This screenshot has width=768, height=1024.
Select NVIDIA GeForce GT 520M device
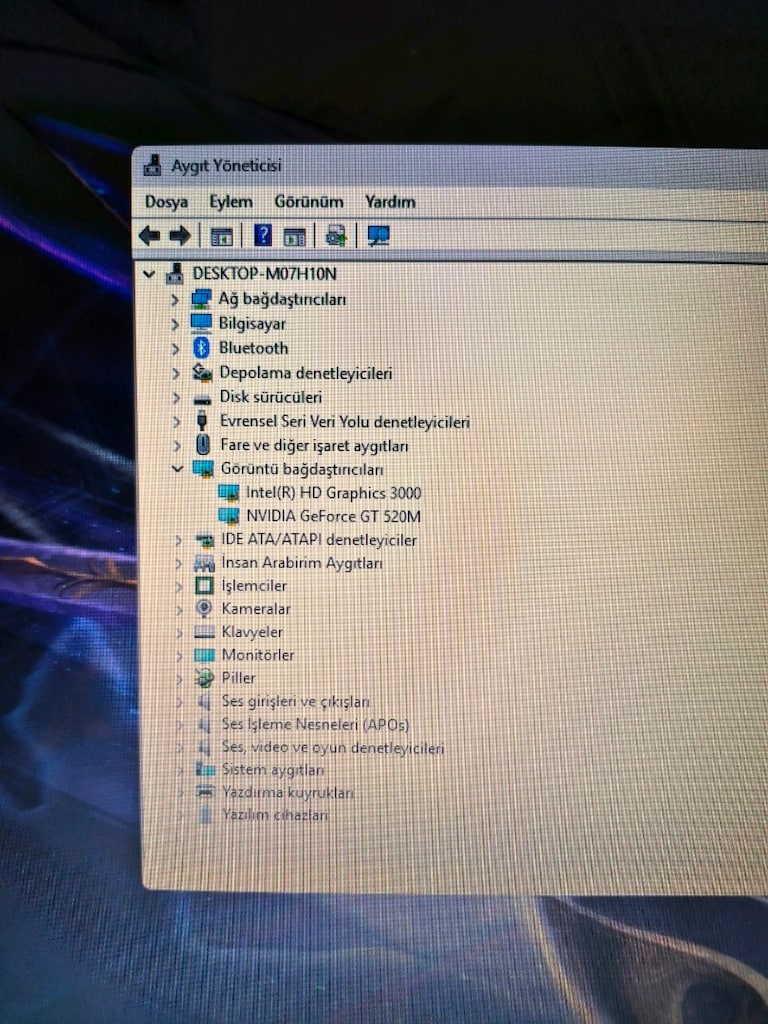333,517
